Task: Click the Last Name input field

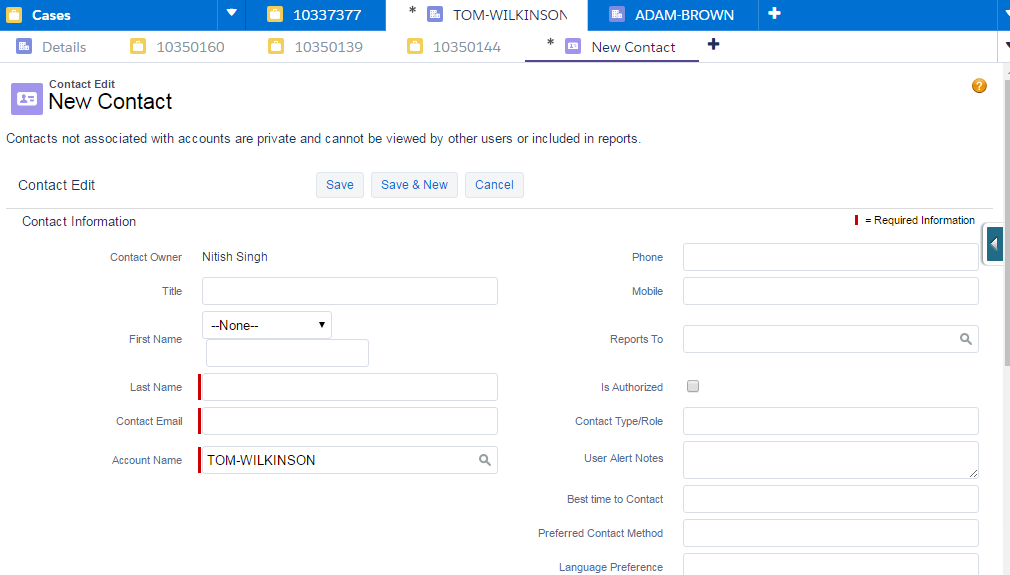Action: pos(349,387)
